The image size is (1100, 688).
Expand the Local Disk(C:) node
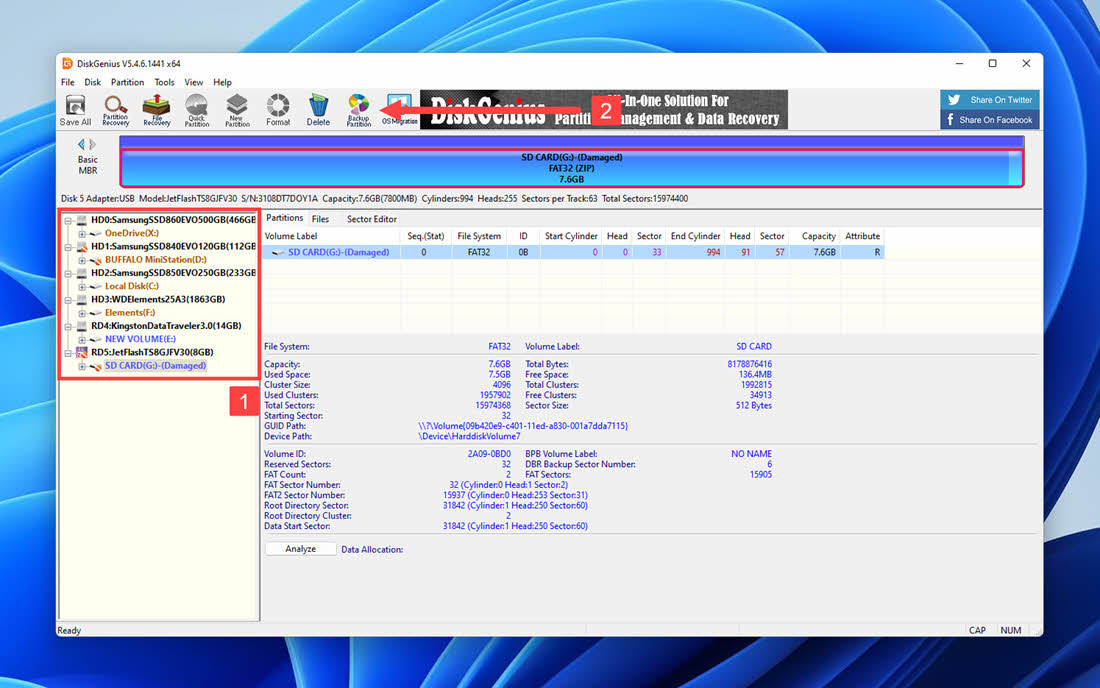(81, 286)
